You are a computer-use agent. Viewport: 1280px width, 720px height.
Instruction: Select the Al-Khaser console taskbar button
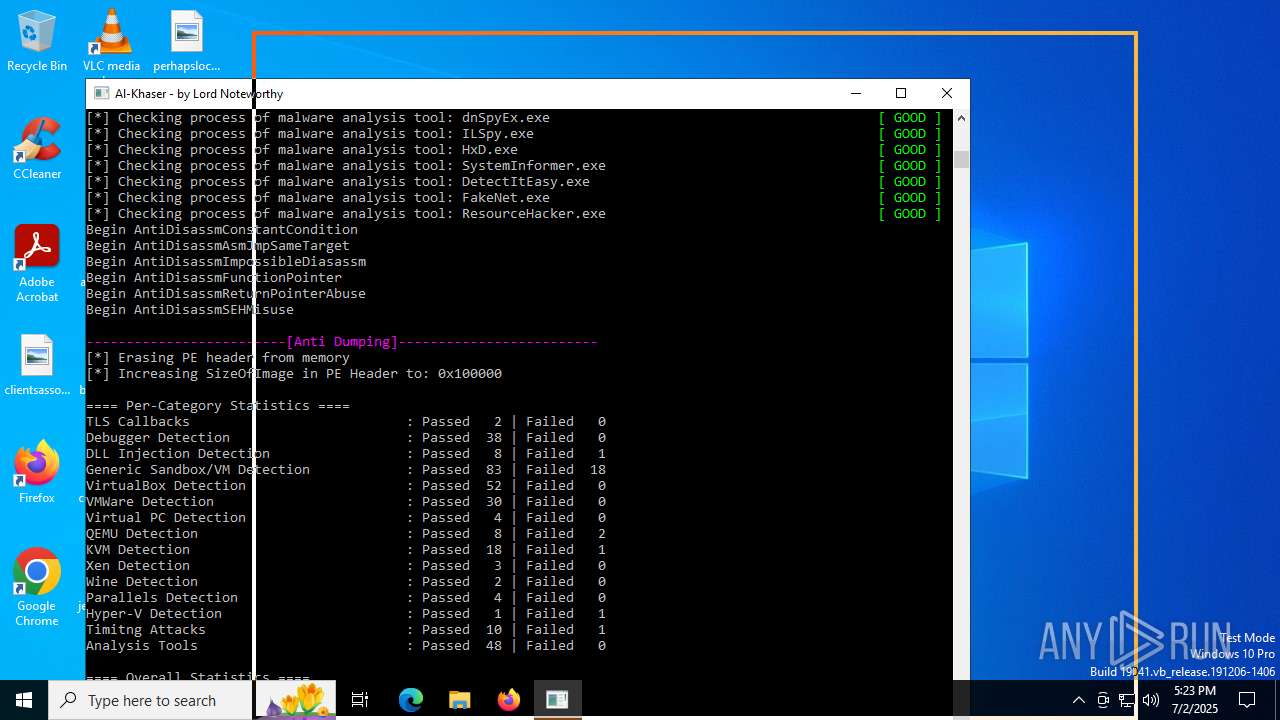coord(557,700)
